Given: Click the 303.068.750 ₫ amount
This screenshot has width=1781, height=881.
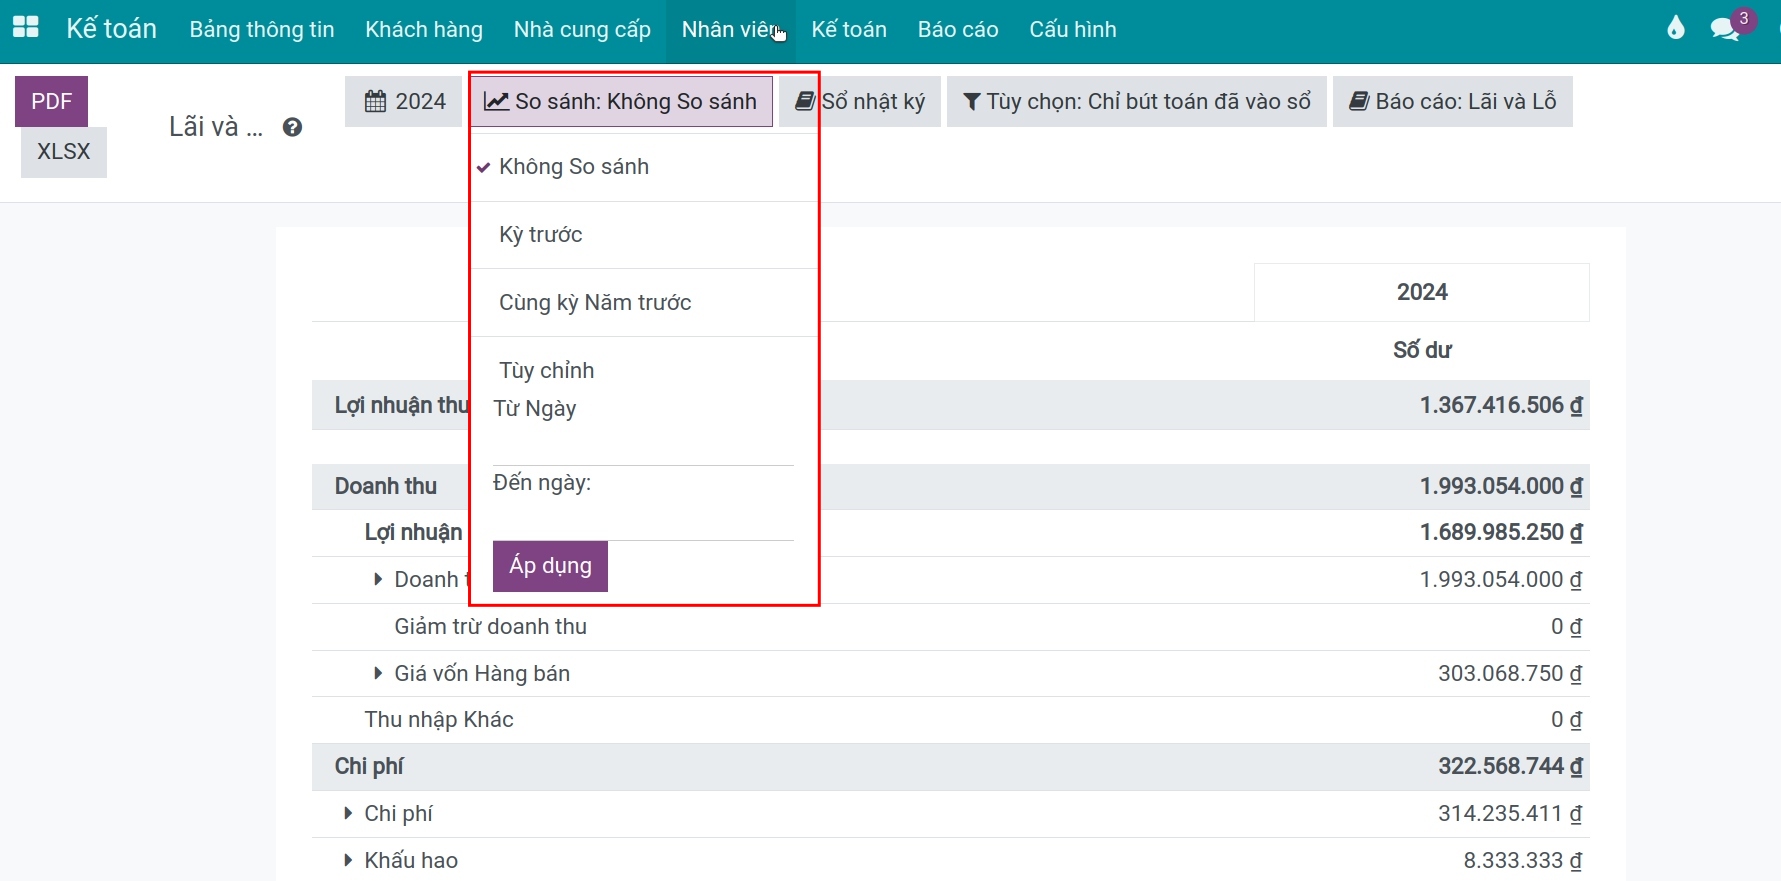Looking at the screenshot, I should (x=1510, y=674).
